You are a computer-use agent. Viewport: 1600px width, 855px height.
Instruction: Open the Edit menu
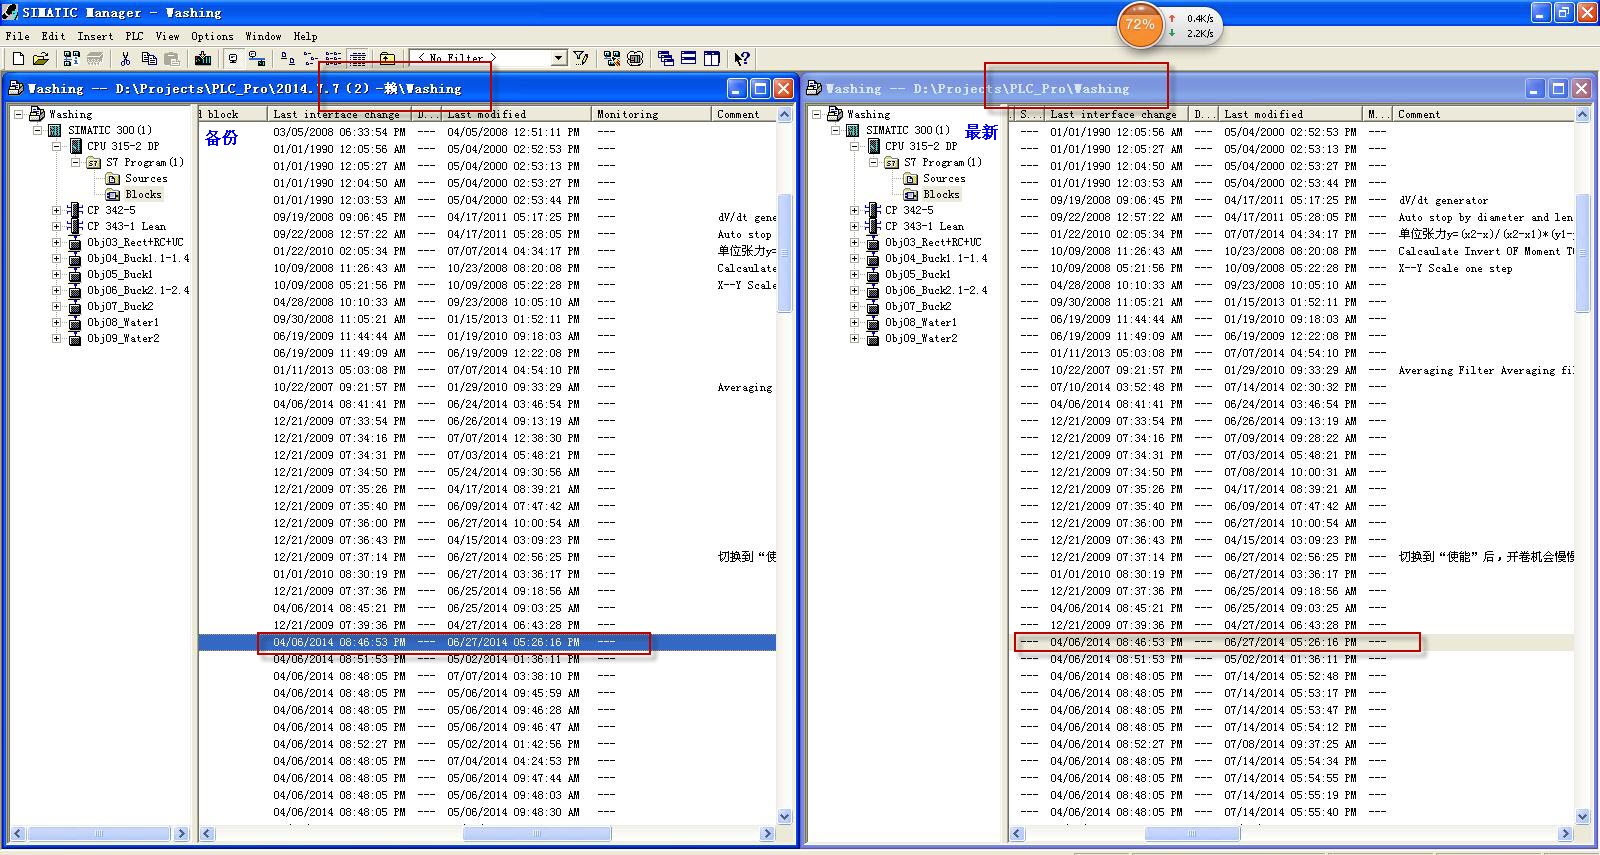coord(53,36)
